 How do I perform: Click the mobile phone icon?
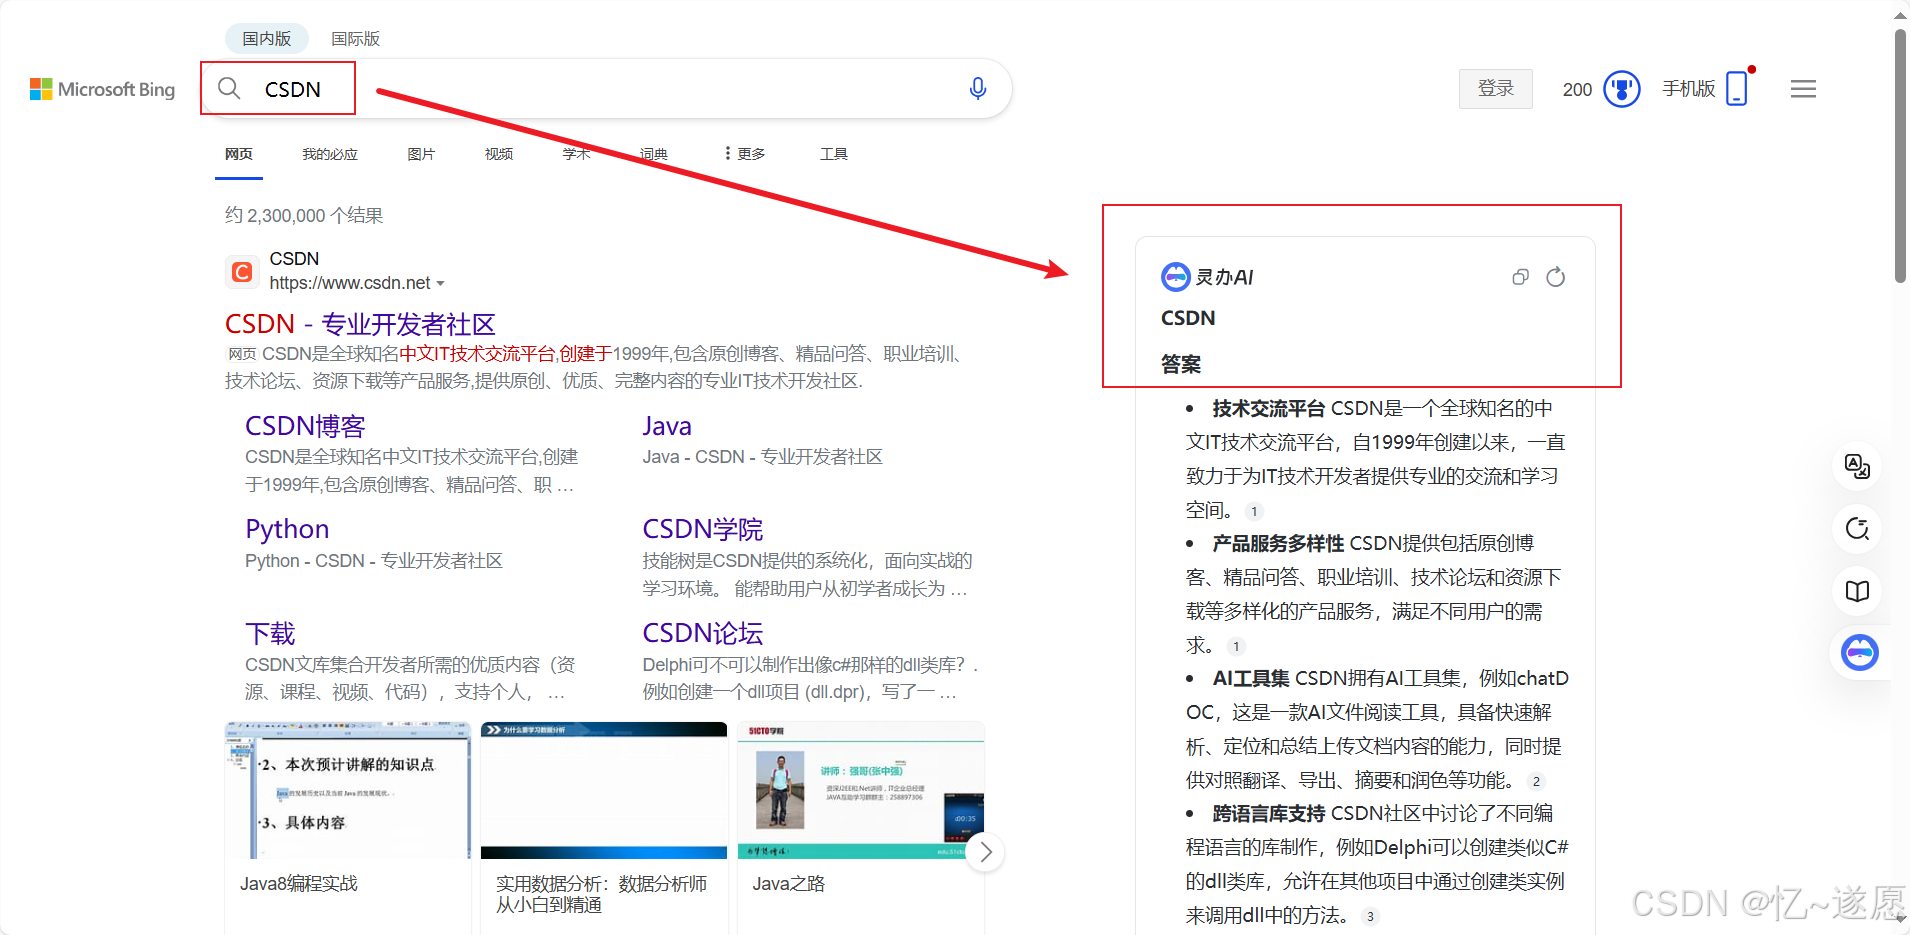[x=1737, y=88]
